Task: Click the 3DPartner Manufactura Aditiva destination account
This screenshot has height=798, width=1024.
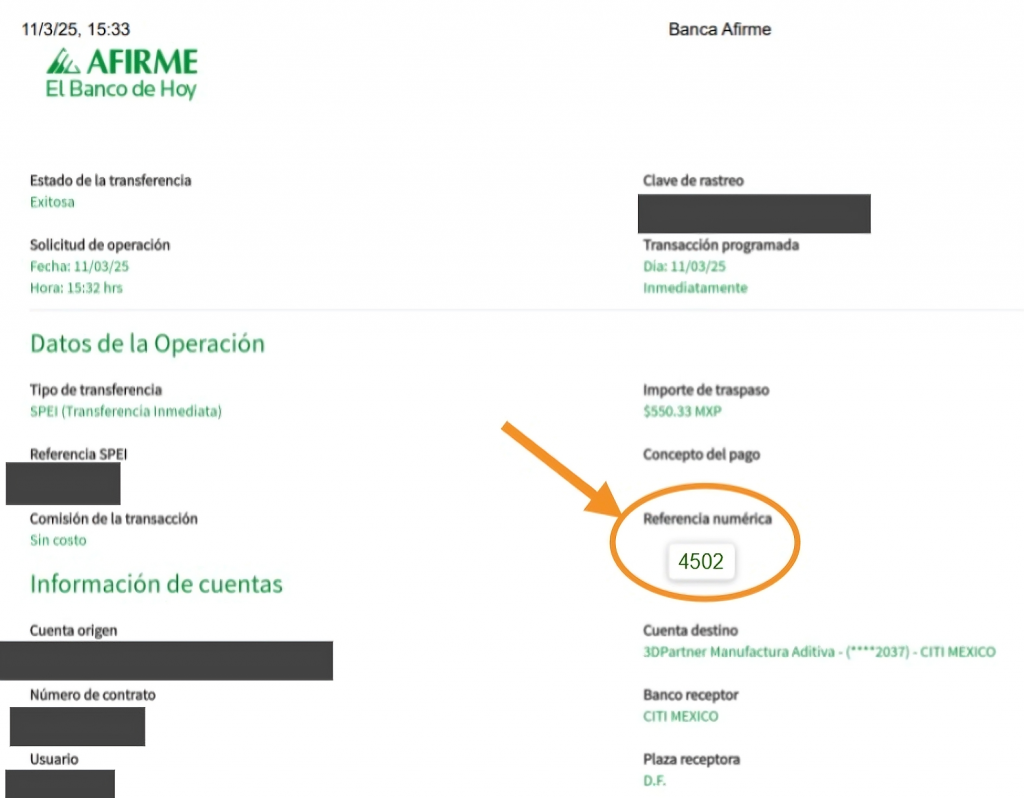Action: click(819, 652)
